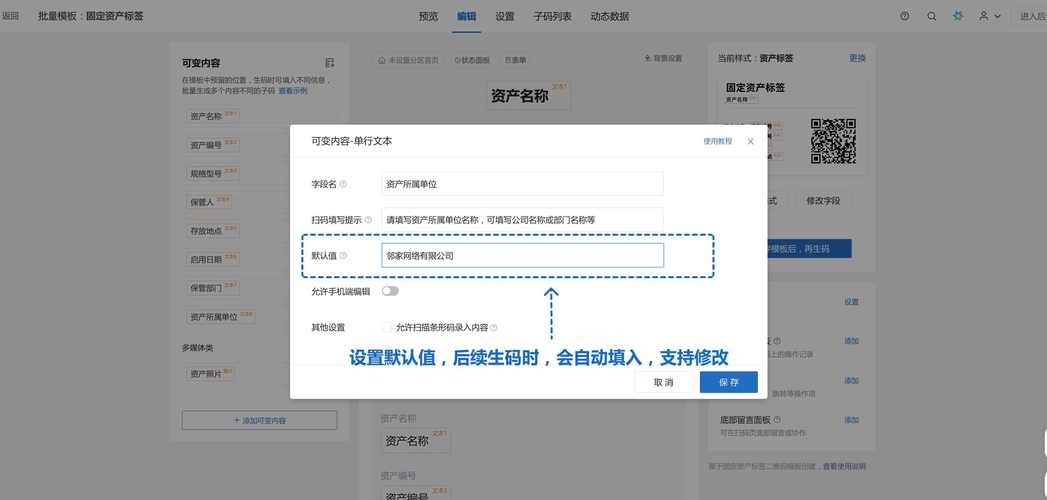Click the 返回 link at top left
The image size is (1047, 500).
(x=10, y=16)
